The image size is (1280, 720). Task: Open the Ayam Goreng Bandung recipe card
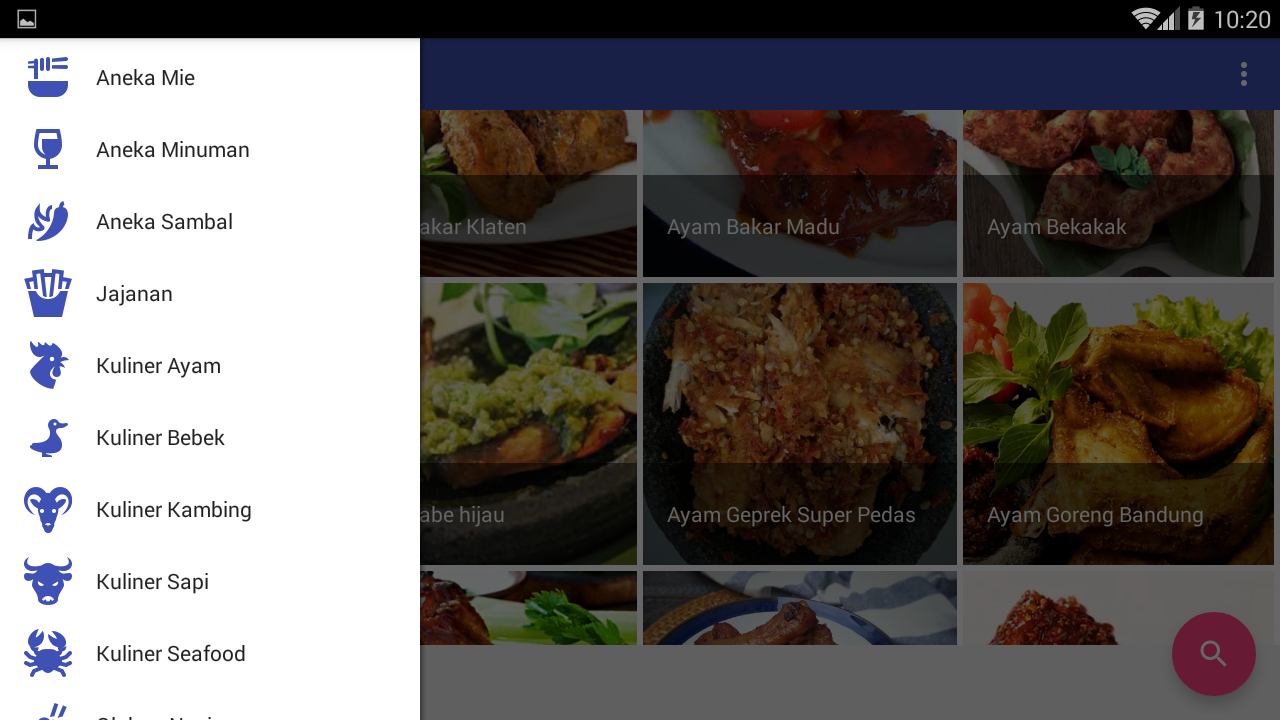(1118, 424)
